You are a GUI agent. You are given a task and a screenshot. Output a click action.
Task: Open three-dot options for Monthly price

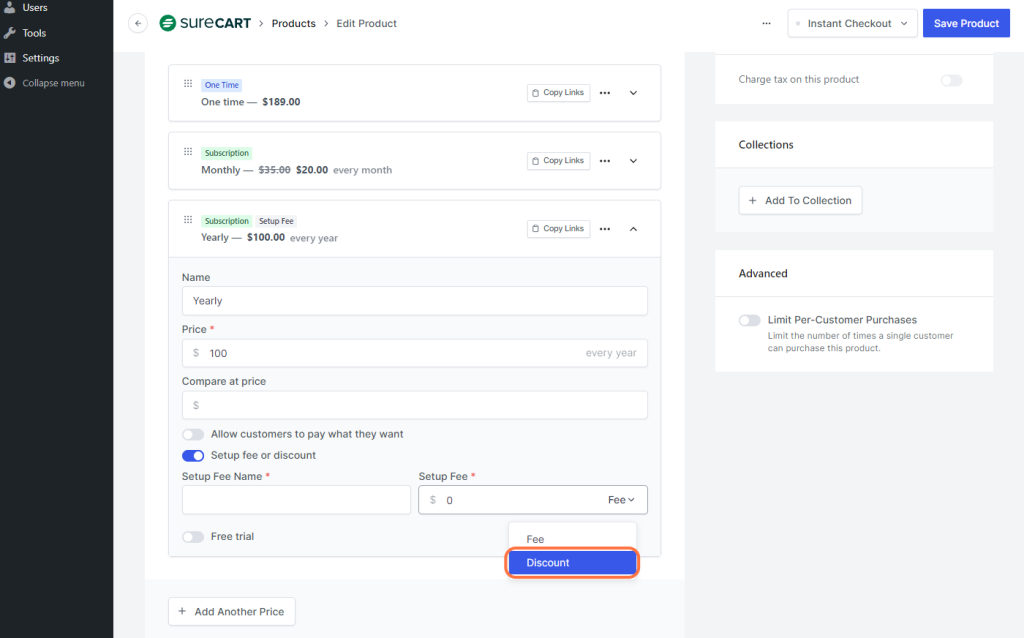[x=605, y=161]
